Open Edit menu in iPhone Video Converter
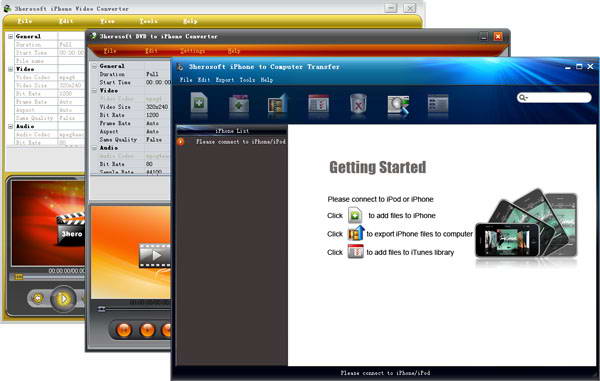The image size is (600, 381). click(66, 21)
